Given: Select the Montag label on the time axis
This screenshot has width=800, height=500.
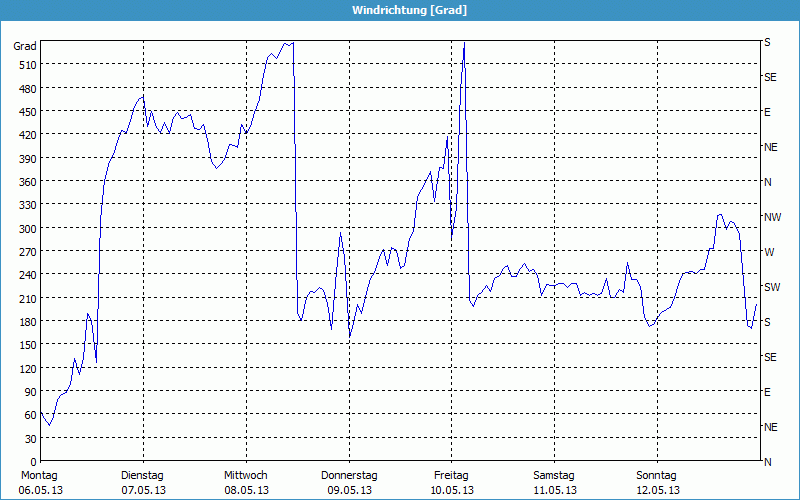Looking at the screenshot, I should [x=38, y=475].
